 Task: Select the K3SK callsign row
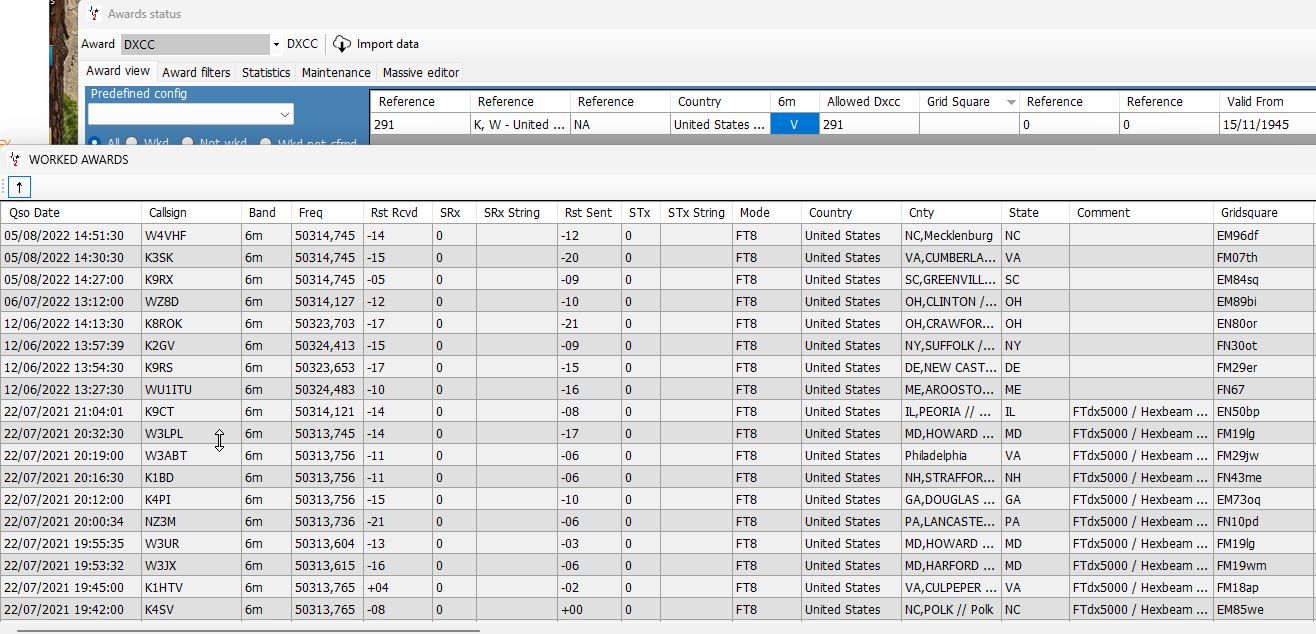tap(191, 258)
